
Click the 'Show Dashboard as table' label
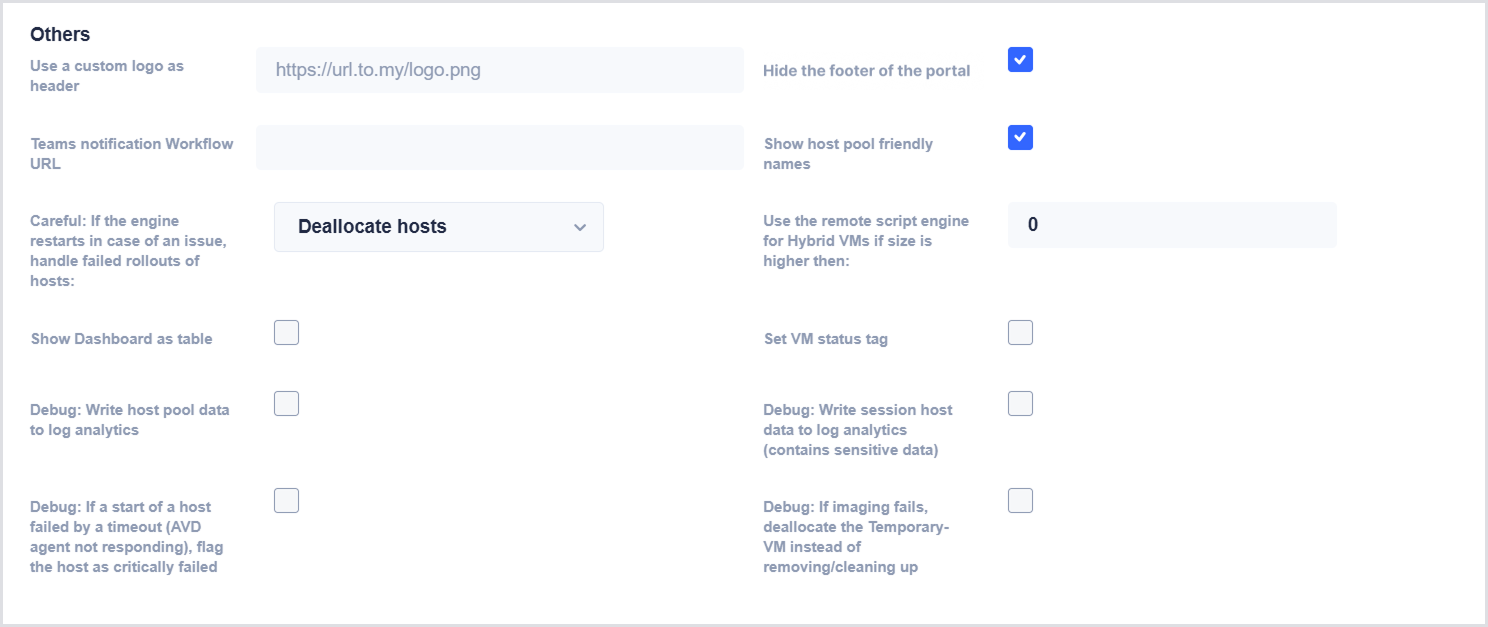click(122, 339)
